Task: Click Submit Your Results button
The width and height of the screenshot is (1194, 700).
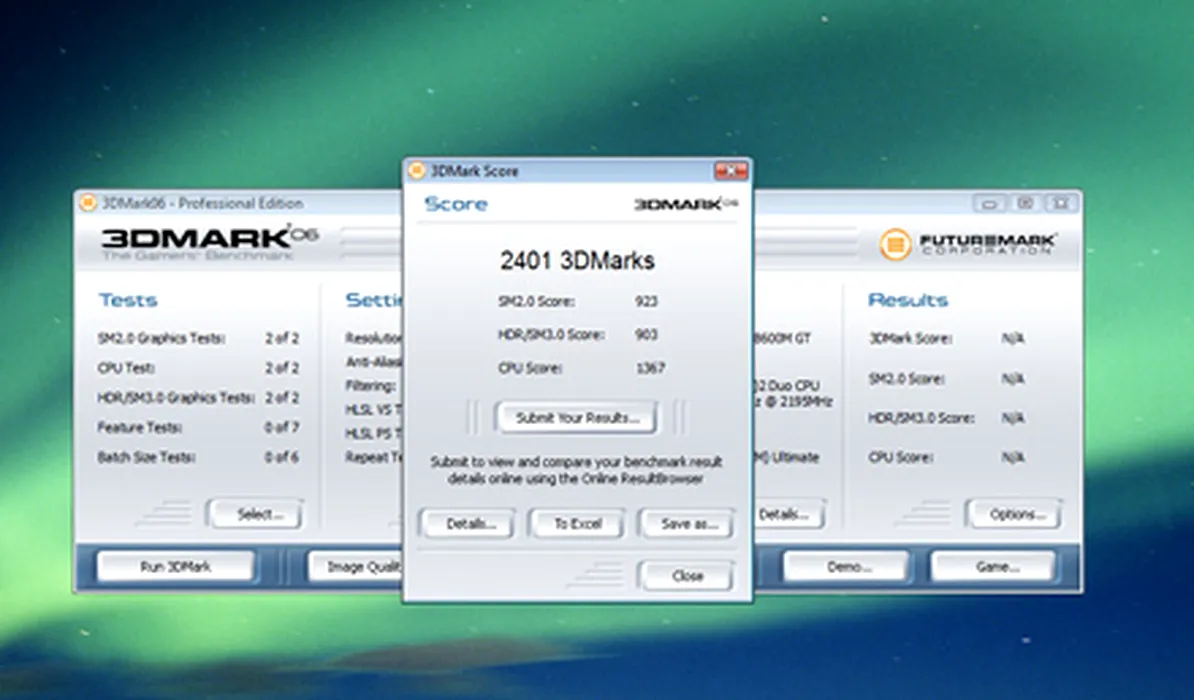Action: click(576, 417)
